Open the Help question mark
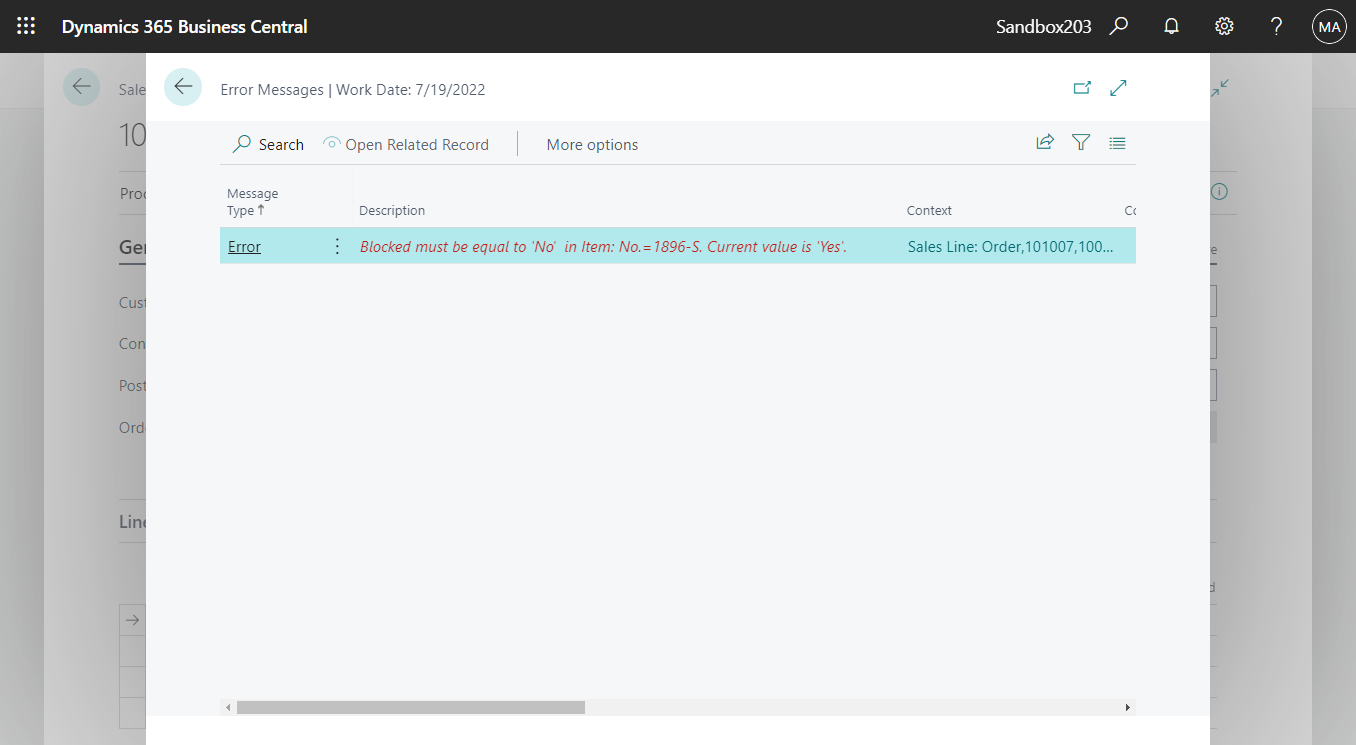 [1276, 26]
